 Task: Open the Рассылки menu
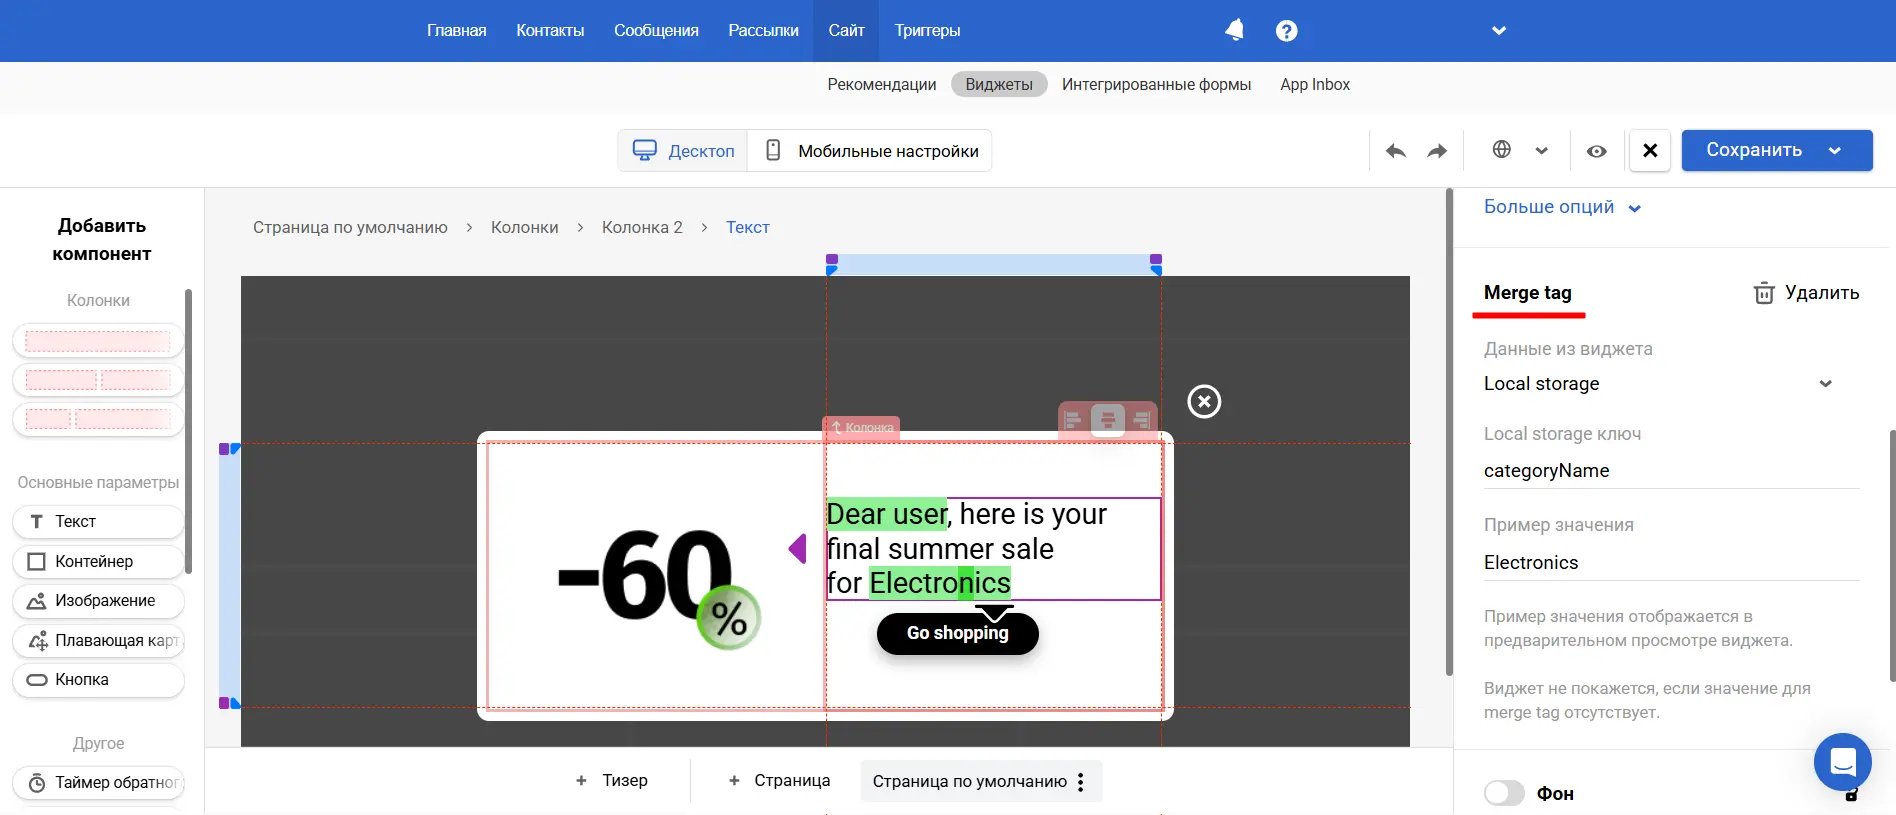[x=763, y=30]
